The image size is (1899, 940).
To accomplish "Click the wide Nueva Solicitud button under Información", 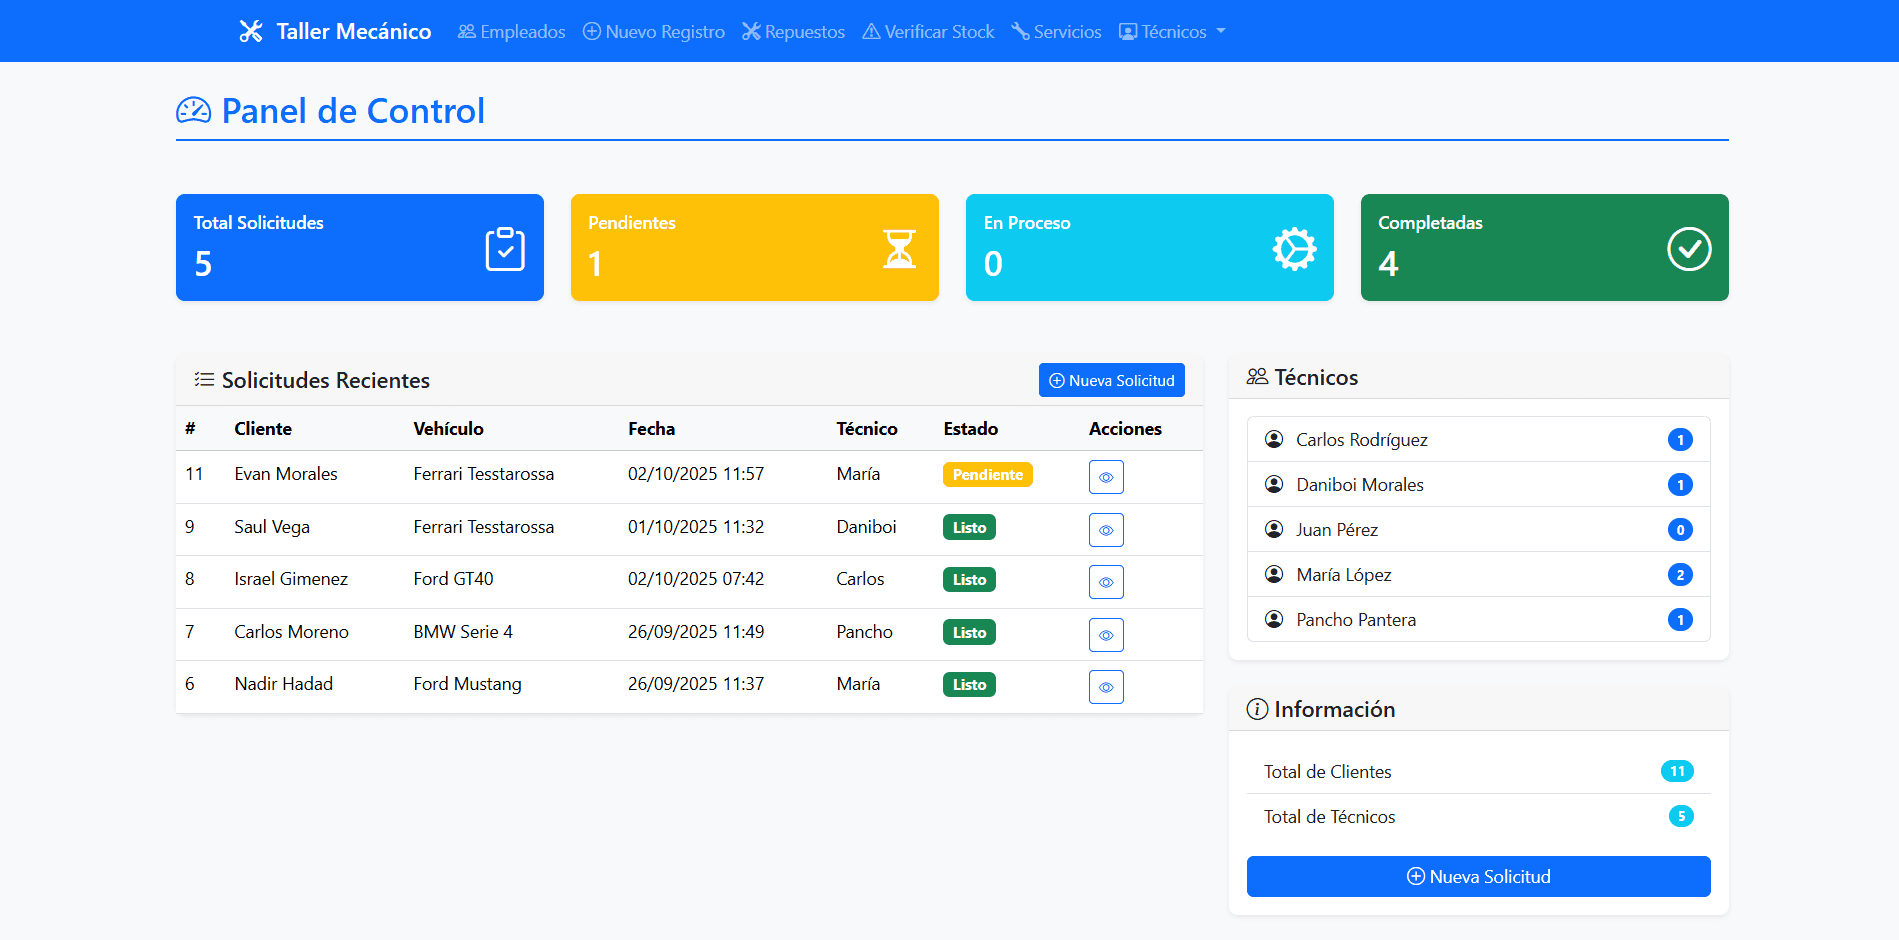I will (1479, 876).
